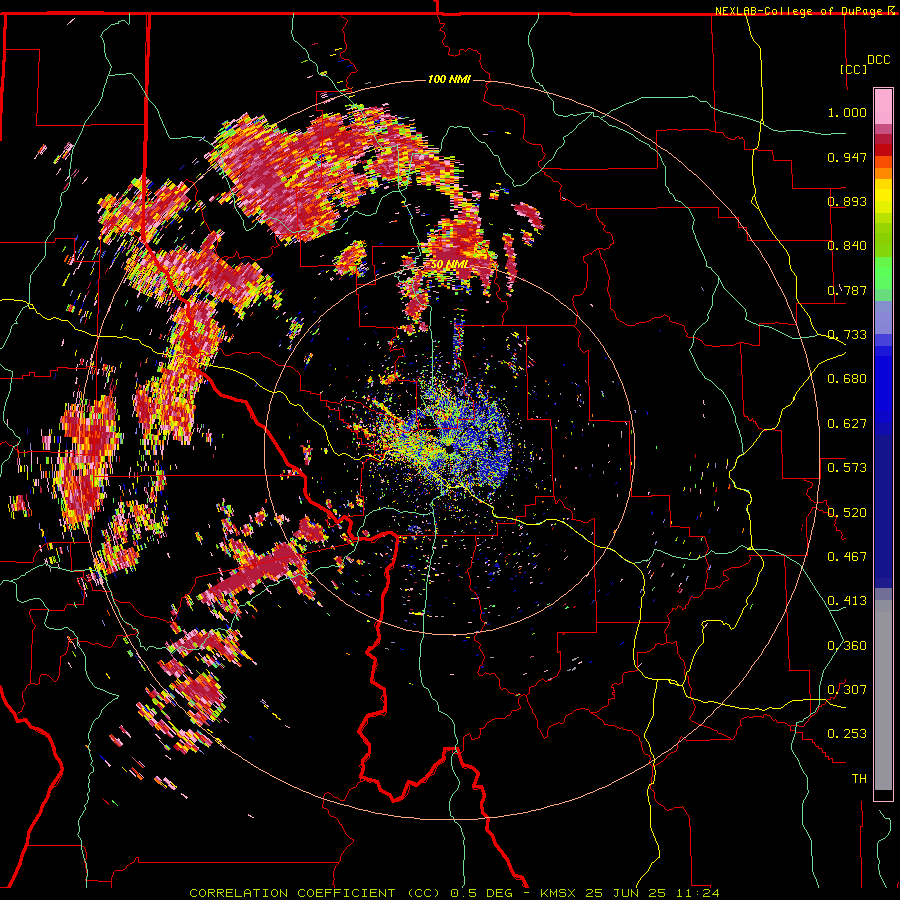Select the 0.893 value on the legend

pos(847,201)
